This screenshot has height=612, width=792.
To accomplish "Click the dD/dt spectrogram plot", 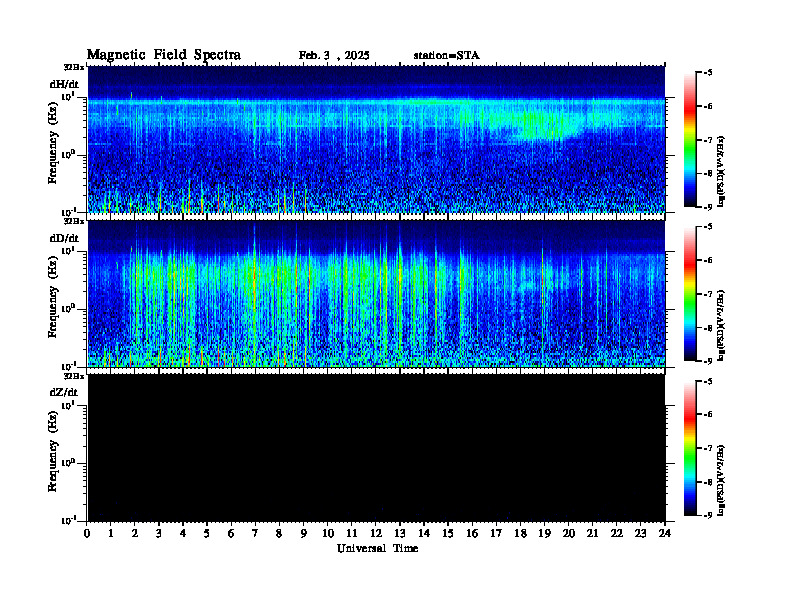I will pyautogui.click(x=376, y=293).
